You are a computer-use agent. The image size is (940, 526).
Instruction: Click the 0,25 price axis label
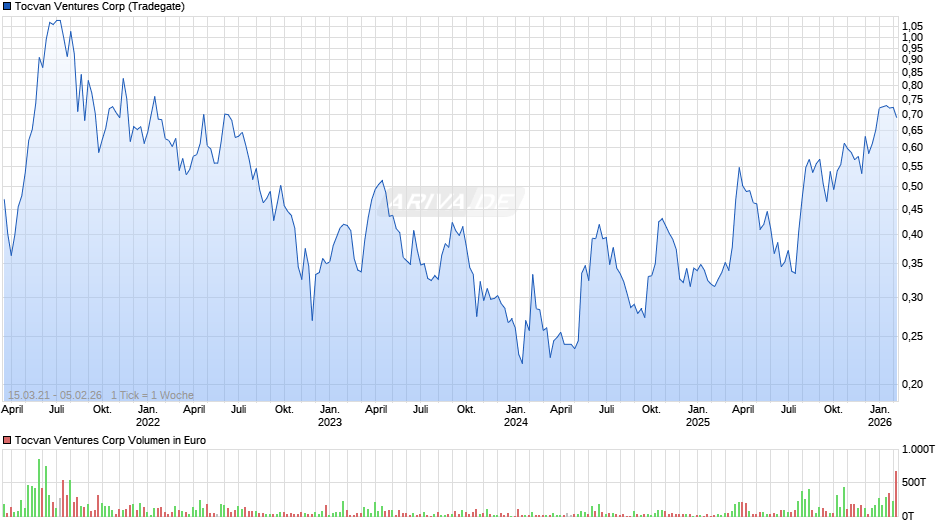(912, 336)
